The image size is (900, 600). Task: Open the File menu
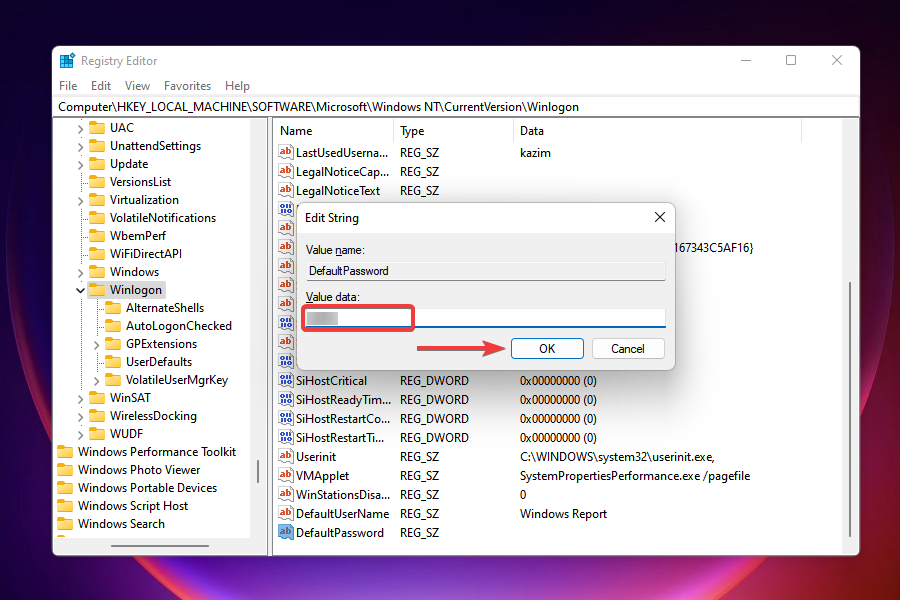tap(68, 86)
